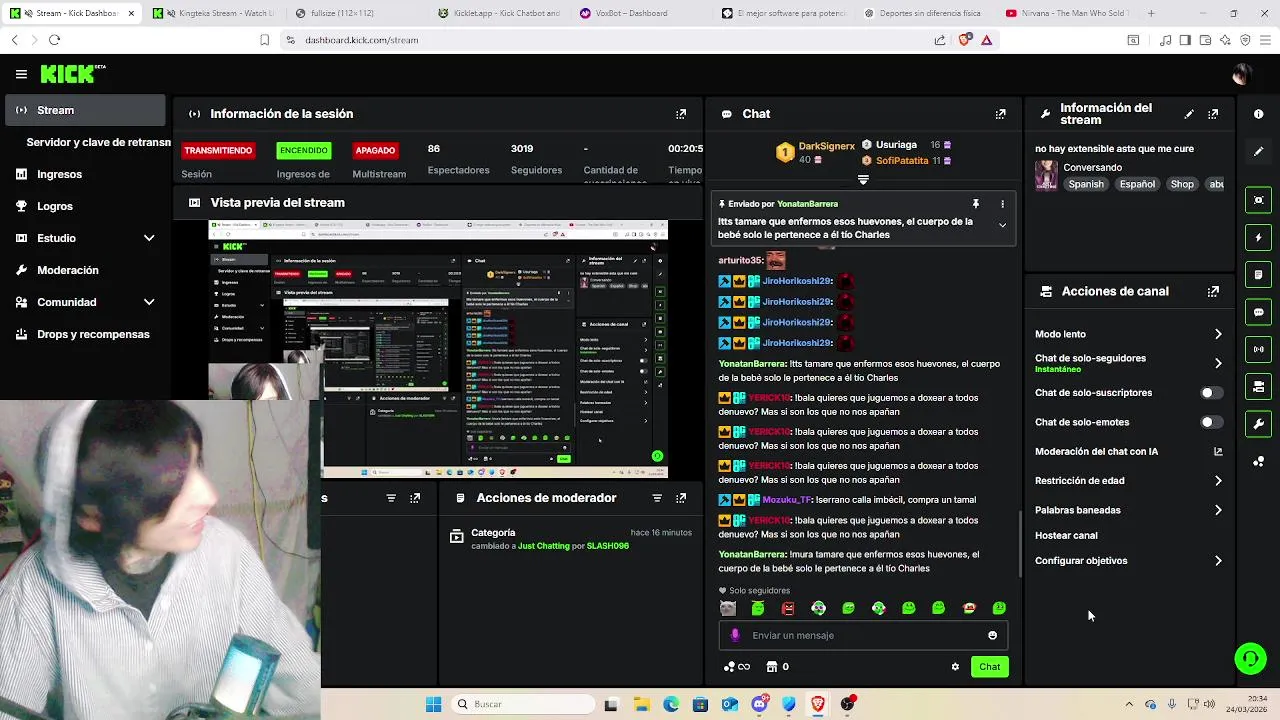
Task: Click the browser address bar URL
Action: 361,40
